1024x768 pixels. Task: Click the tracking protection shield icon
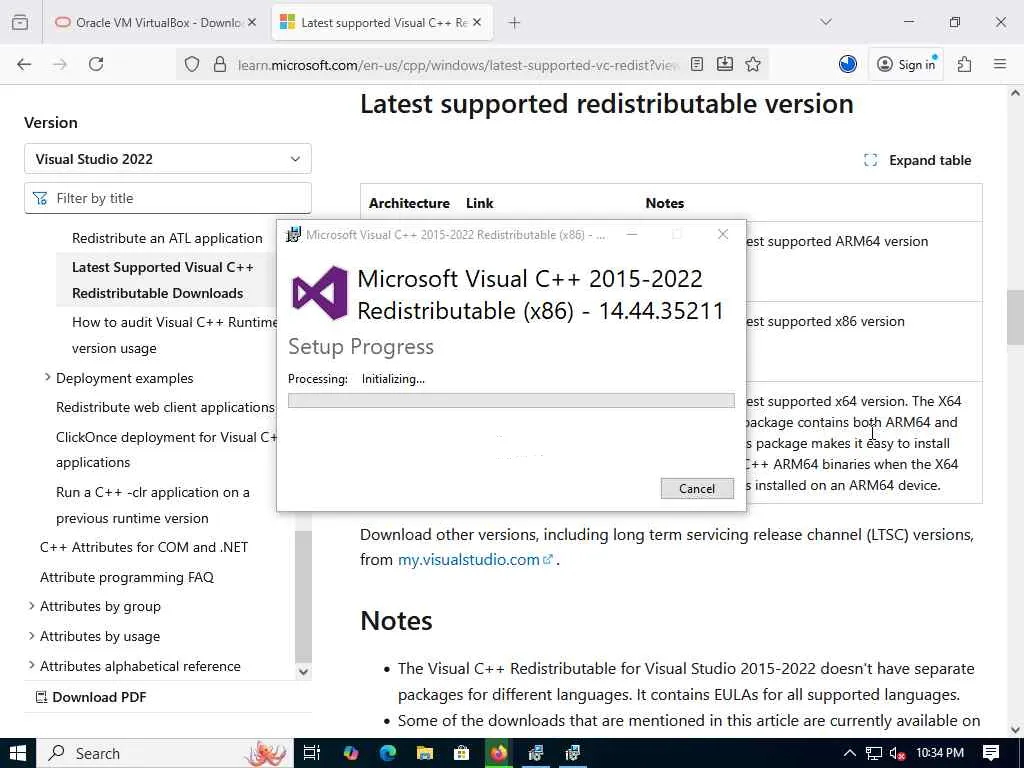pos(191,64)
